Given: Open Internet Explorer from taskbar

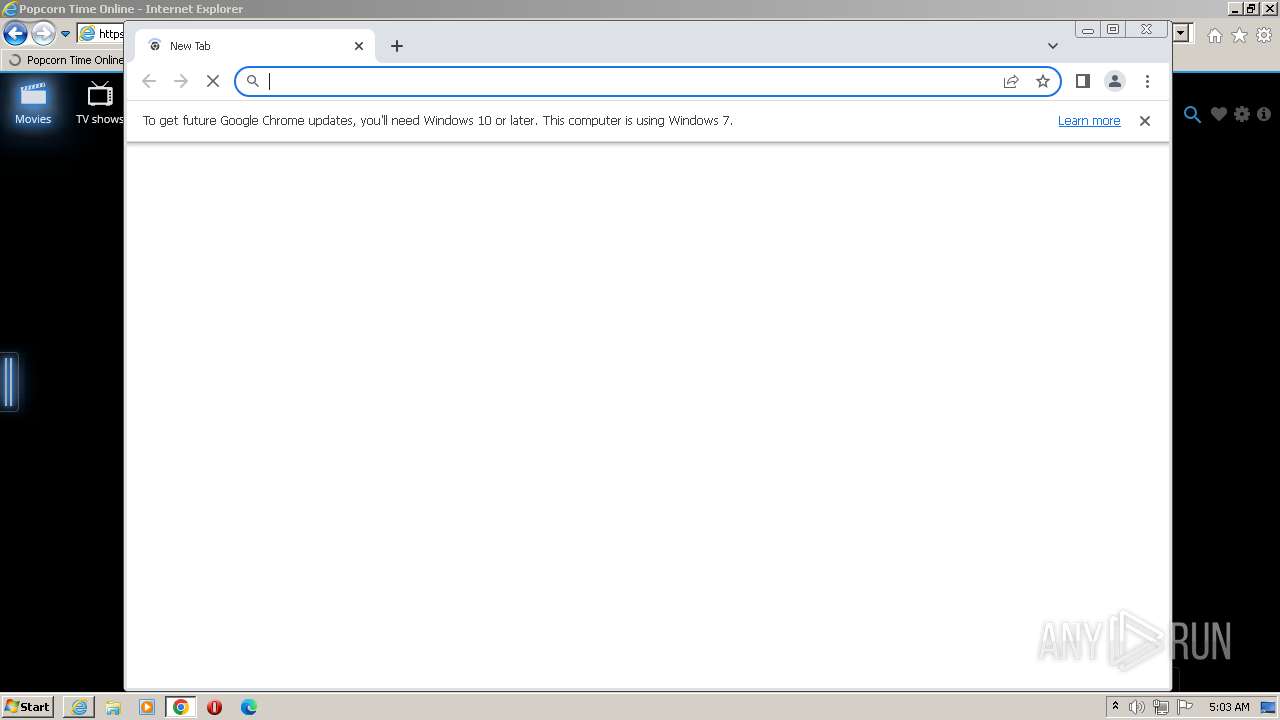Looking at the screenshot, I should click(79, 707).
